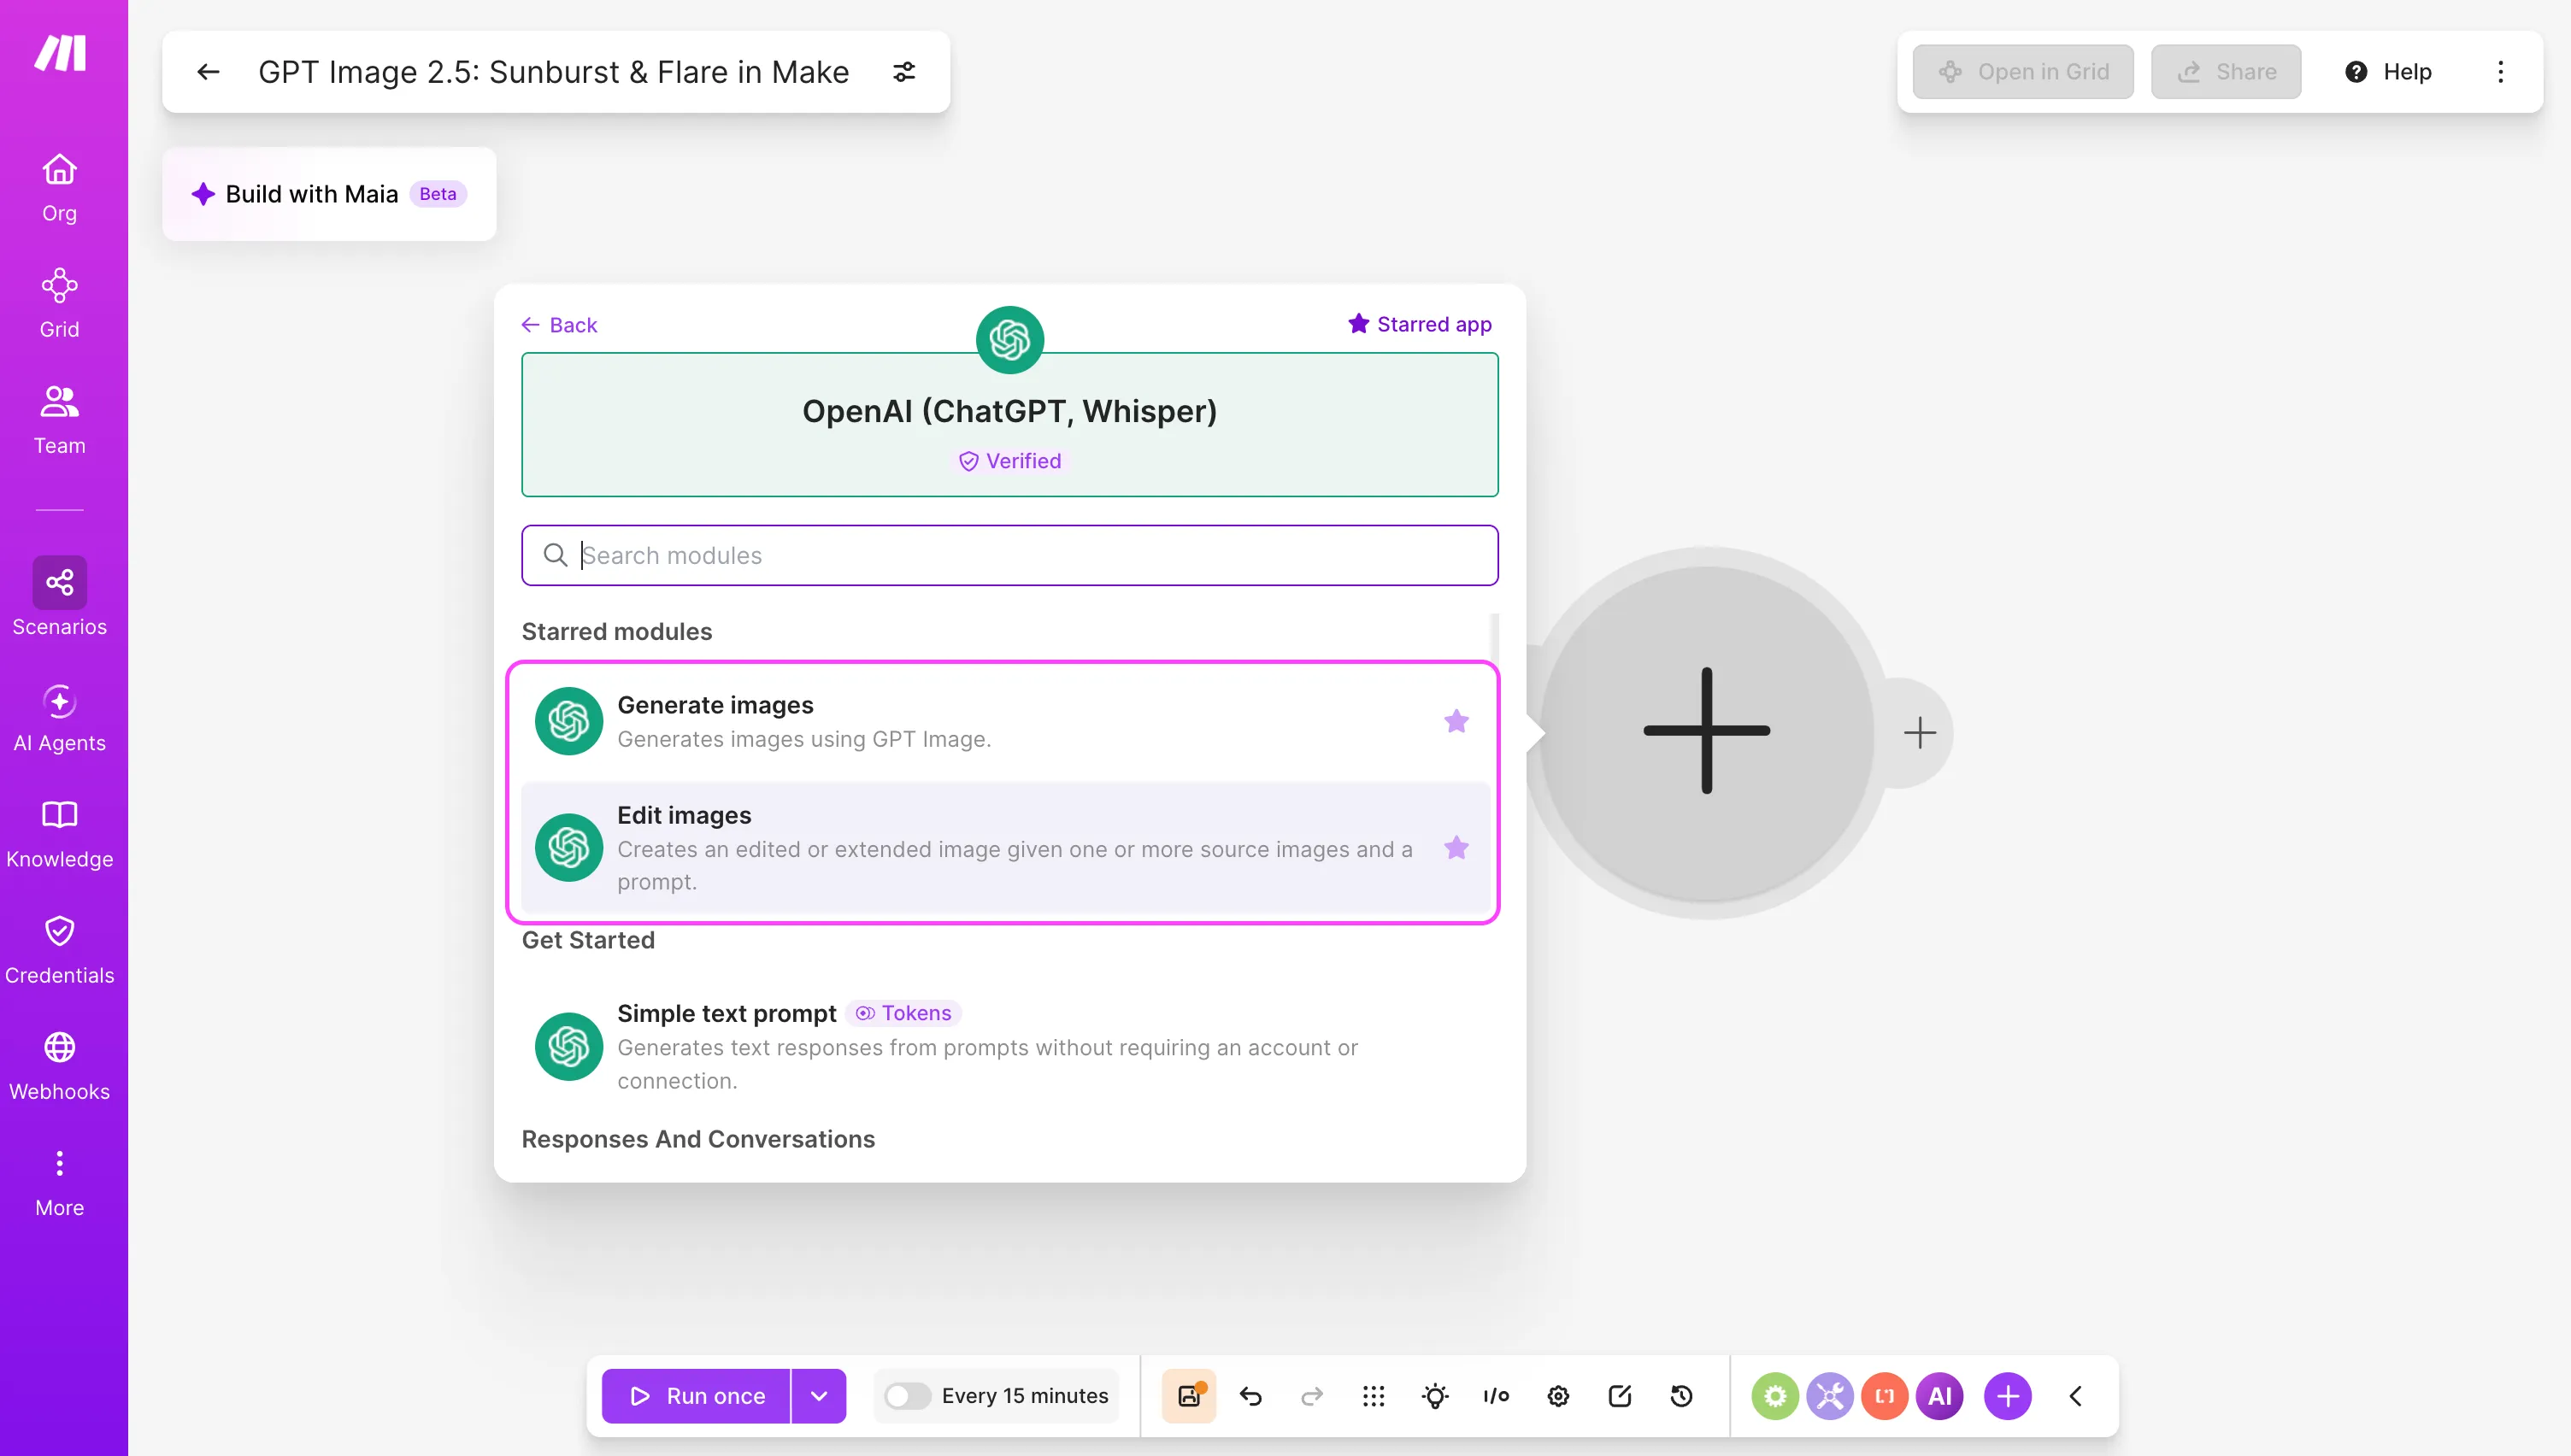This screenshot has height=1456, width=2571.
Task: Open the notes icon in toolbar
Action: pyautogui.click(x=1619, y=1396)
